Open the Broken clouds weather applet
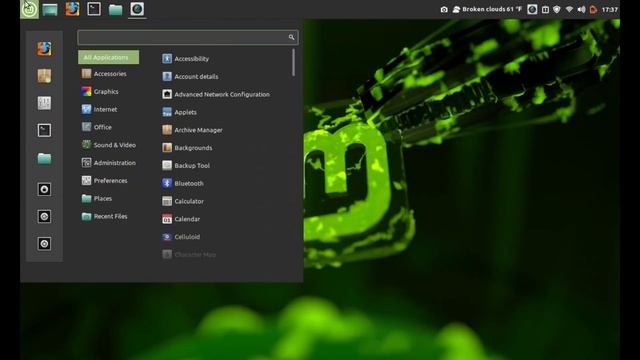Image resolution: width=640 pixels, height=360 pixels. [x=487, y=9]
